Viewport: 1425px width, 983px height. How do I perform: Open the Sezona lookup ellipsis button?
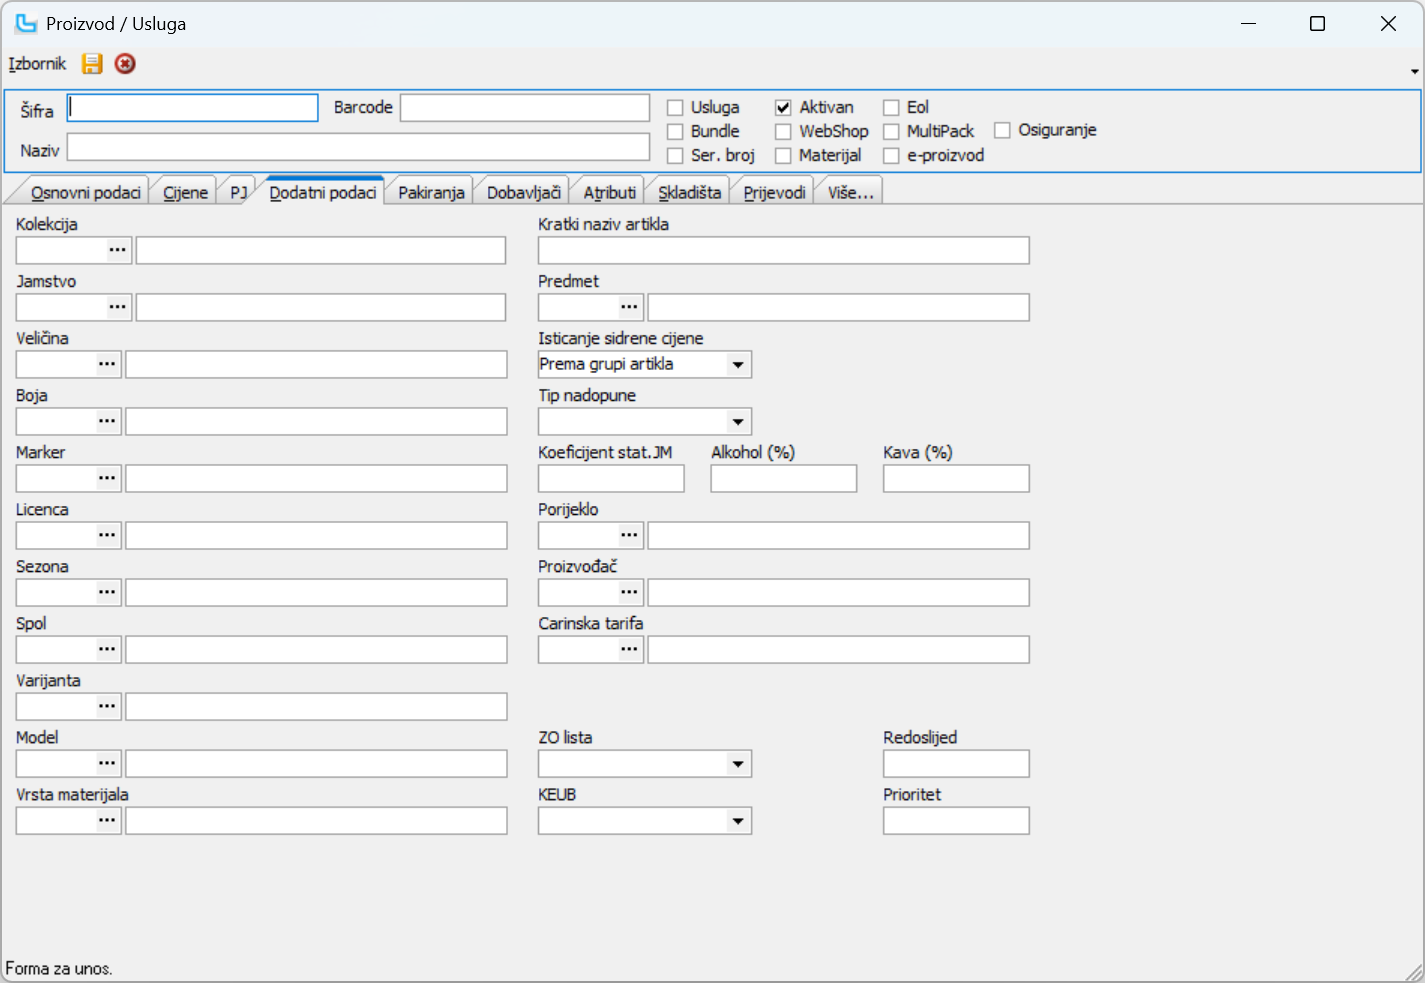[x=107, y=592]
